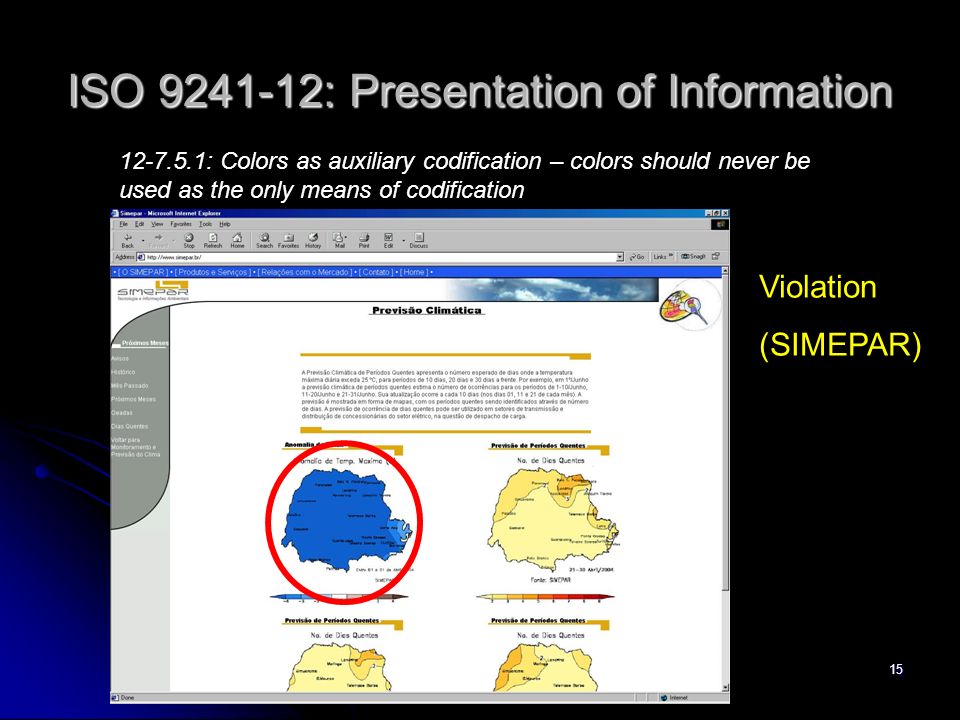
Task: Click the Previsão Climática heading
Action: click(427, 310)
